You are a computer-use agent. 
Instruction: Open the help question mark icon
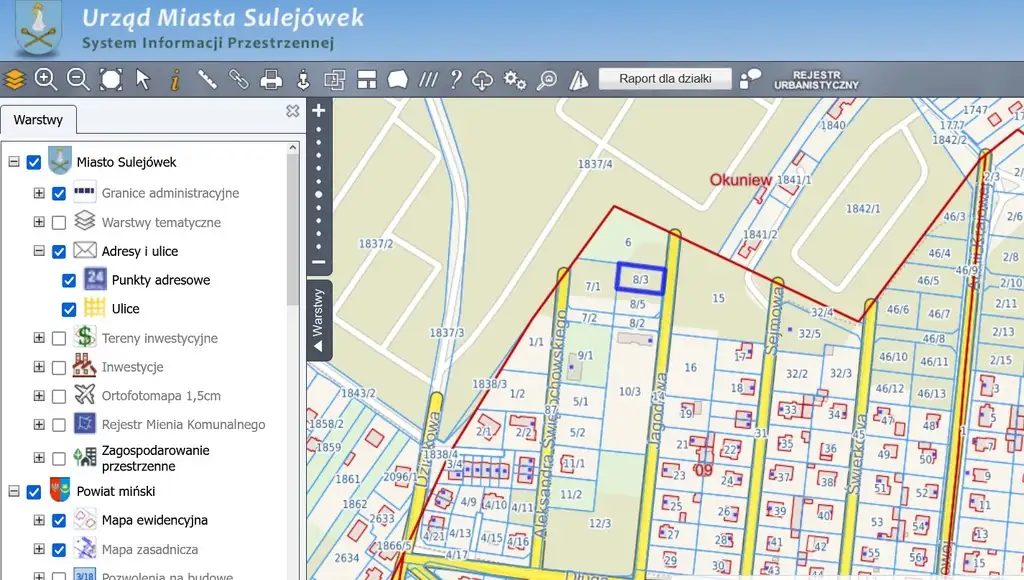pyautogui.click(x=455, y=79)
